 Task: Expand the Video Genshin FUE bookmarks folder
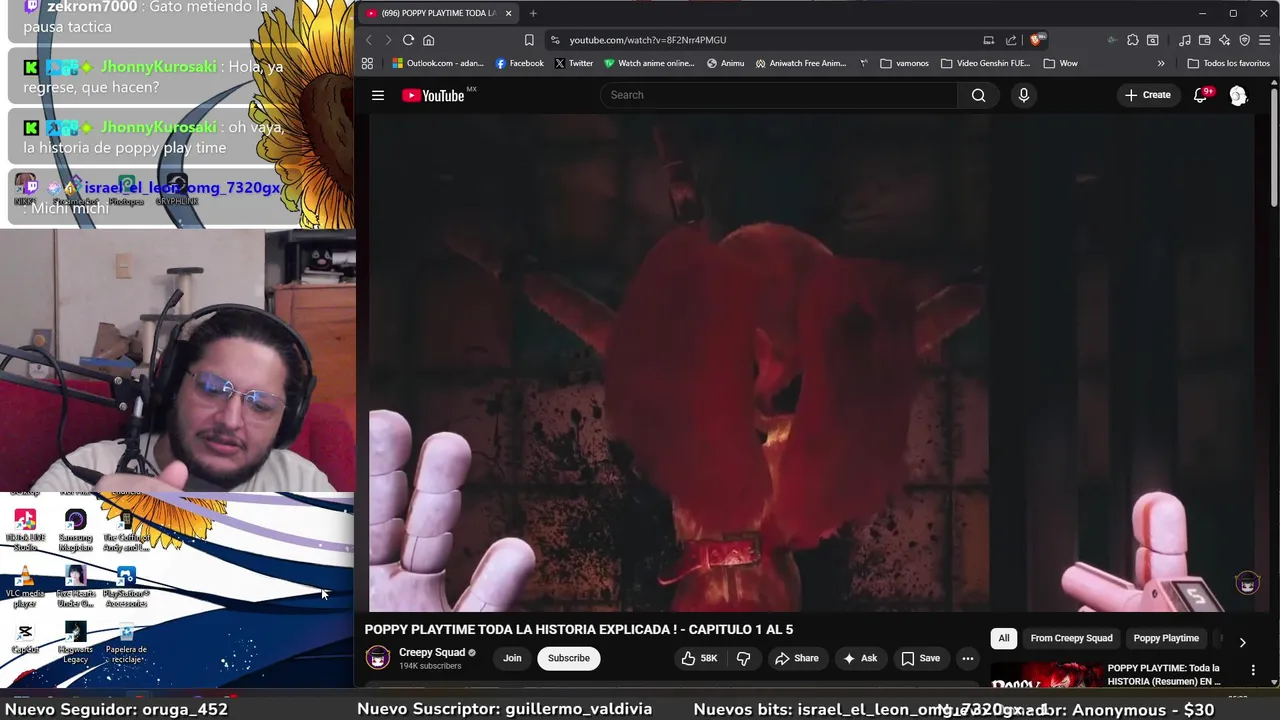pos(985,63)
